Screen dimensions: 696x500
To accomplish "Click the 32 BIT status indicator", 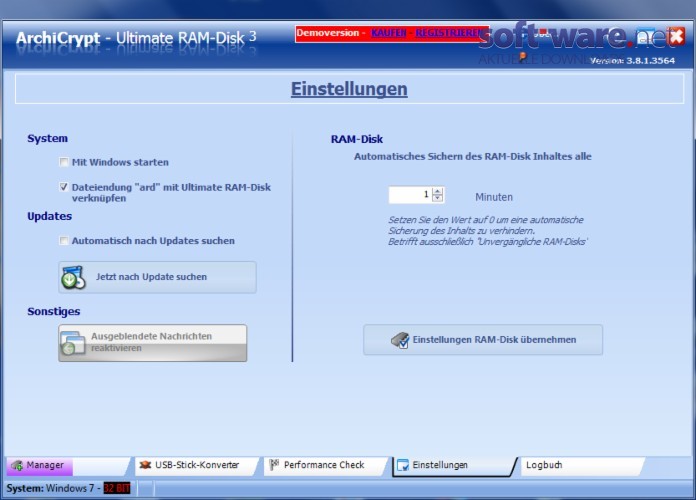I will [x=117, y=488].
